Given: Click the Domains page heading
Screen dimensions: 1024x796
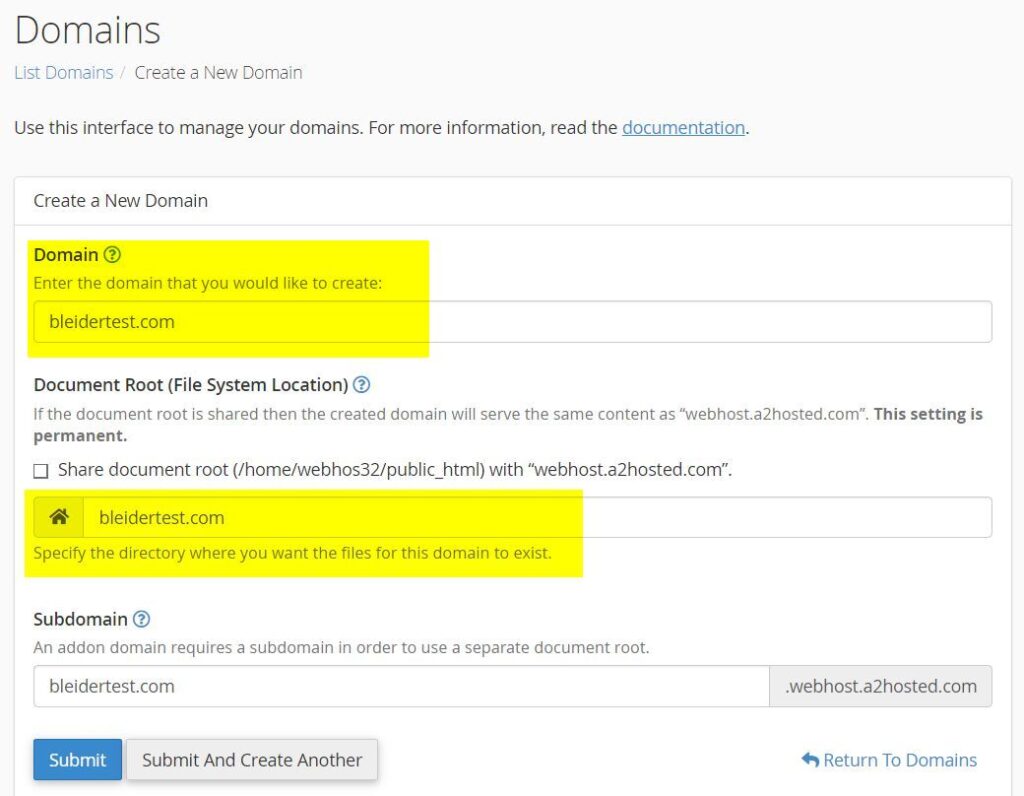Looking at the screenshot, I should click(88, 30).
